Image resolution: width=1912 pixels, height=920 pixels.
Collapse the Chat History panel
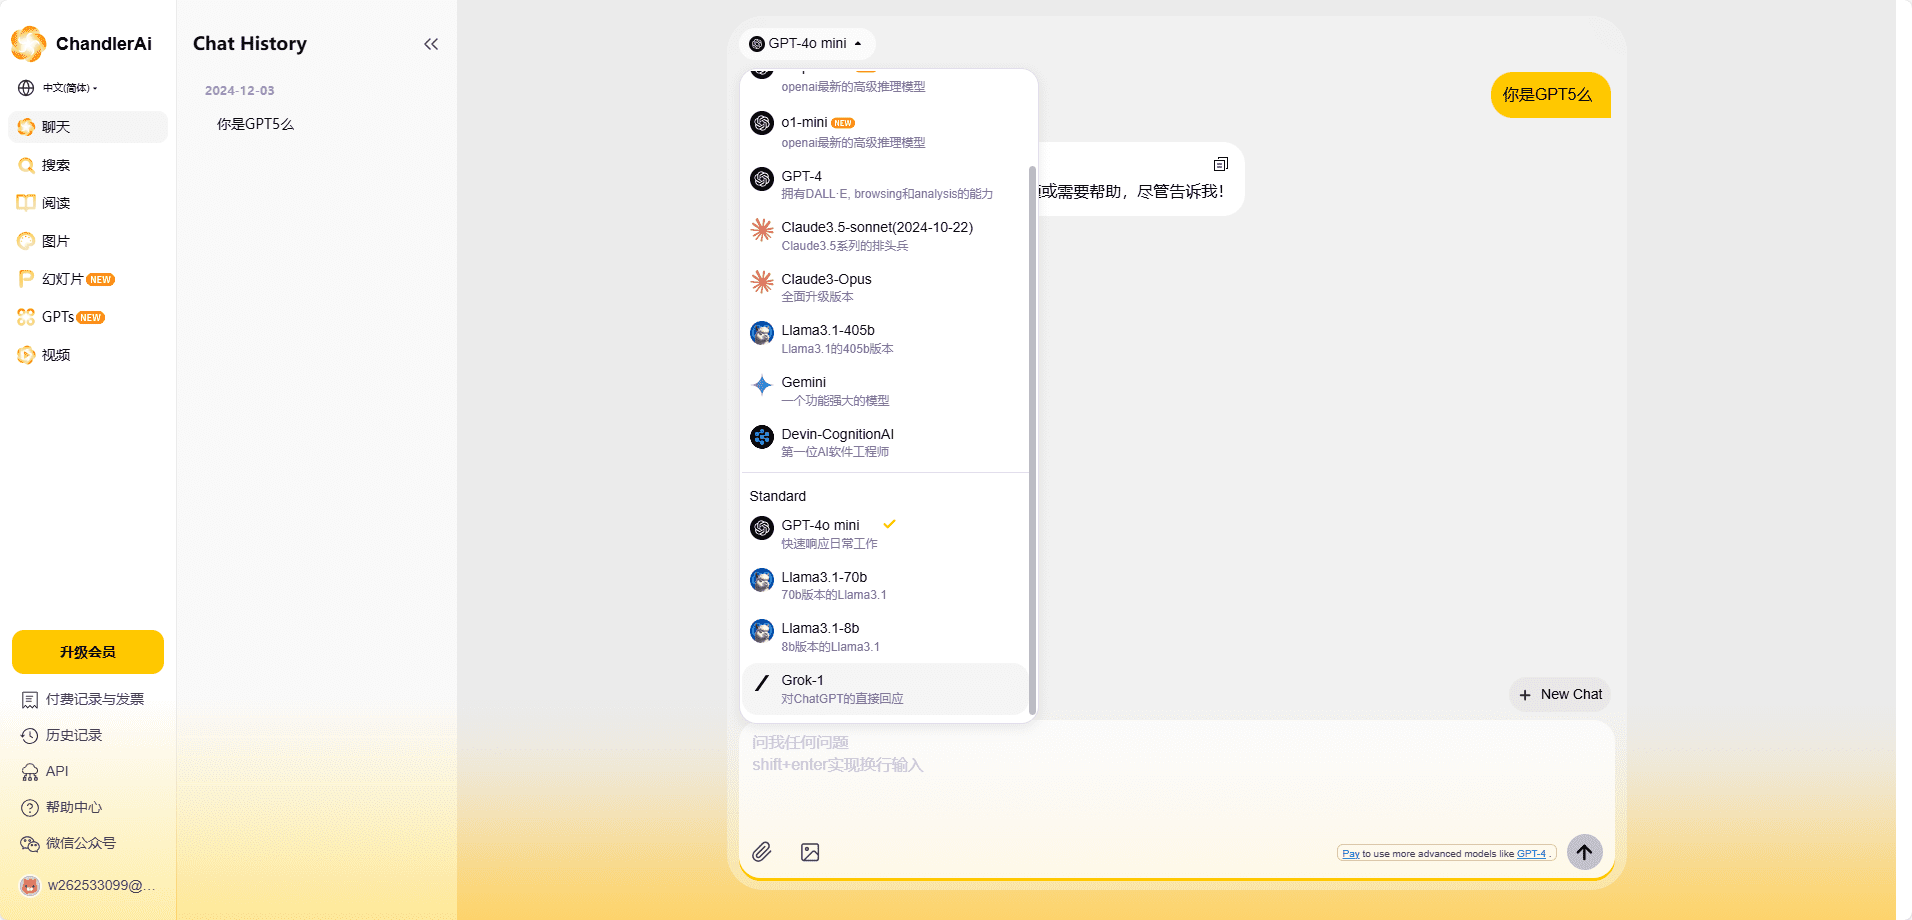[431, 44]
